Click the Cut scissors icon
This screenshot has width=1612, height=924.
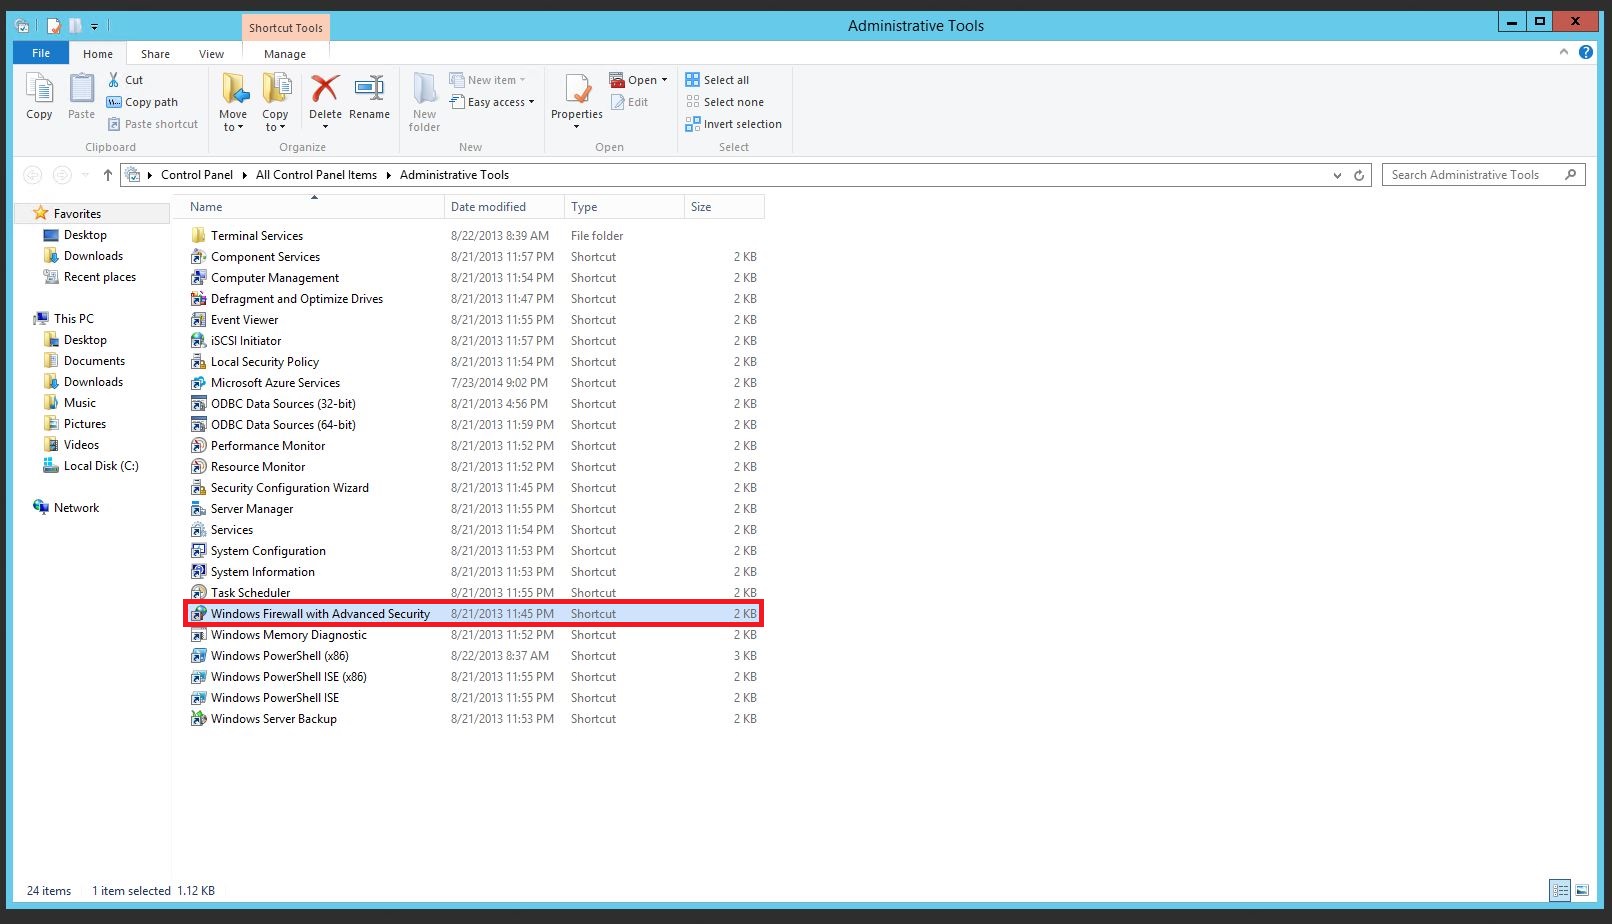(114, 80)
